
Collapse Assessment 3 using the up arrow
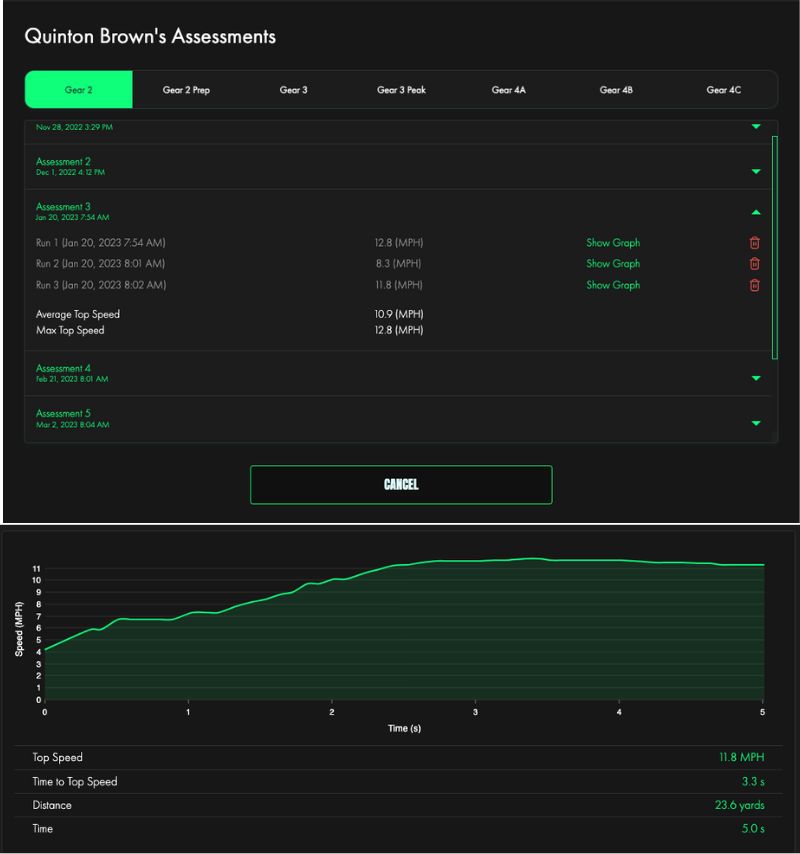pos(756,212)
